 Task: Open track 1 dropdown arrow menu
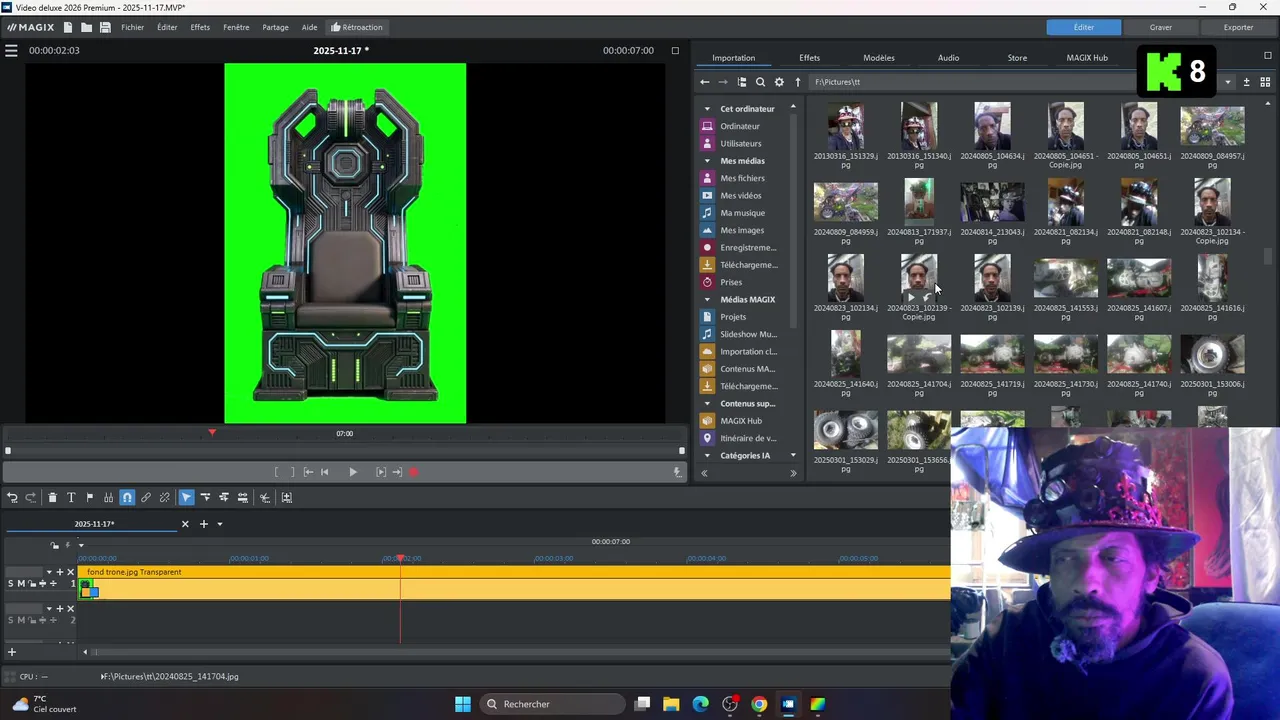49,572
